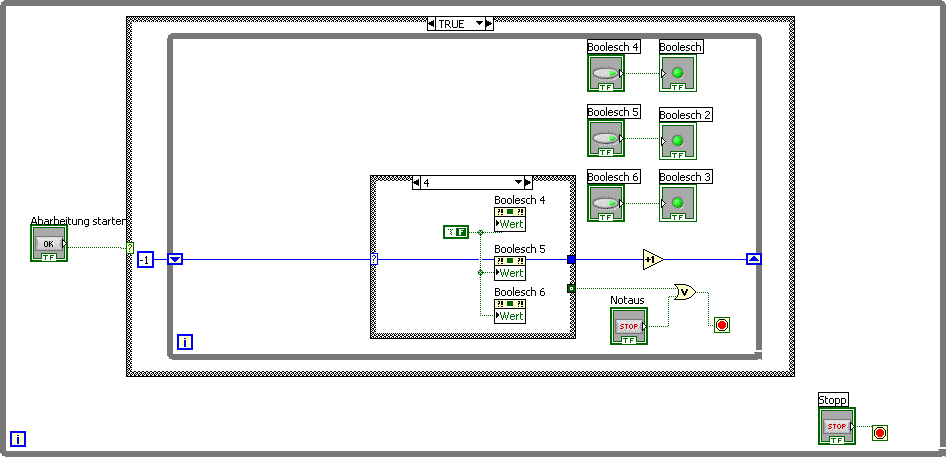Click the inner loop iteration terminal i
Image resolution: width=946 pixels, height=457 pixels.
point(185,342)
